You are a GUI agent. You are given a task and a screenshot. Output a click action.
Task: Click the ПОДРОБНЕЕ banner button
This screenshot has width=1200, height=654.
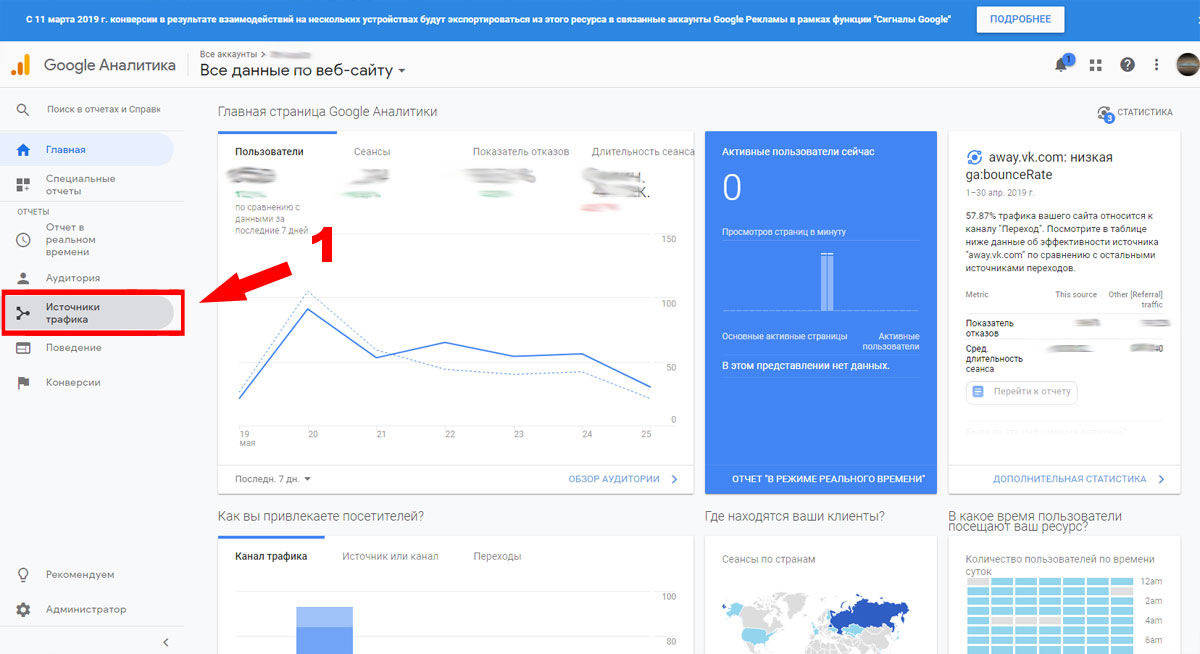1020,20
